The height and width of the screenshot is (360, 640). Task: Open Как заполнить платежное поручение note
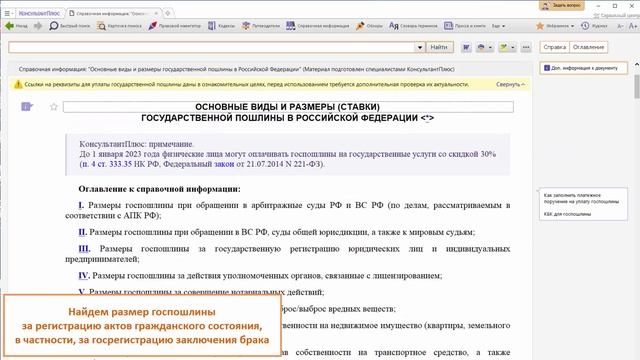tap(581, 198)
